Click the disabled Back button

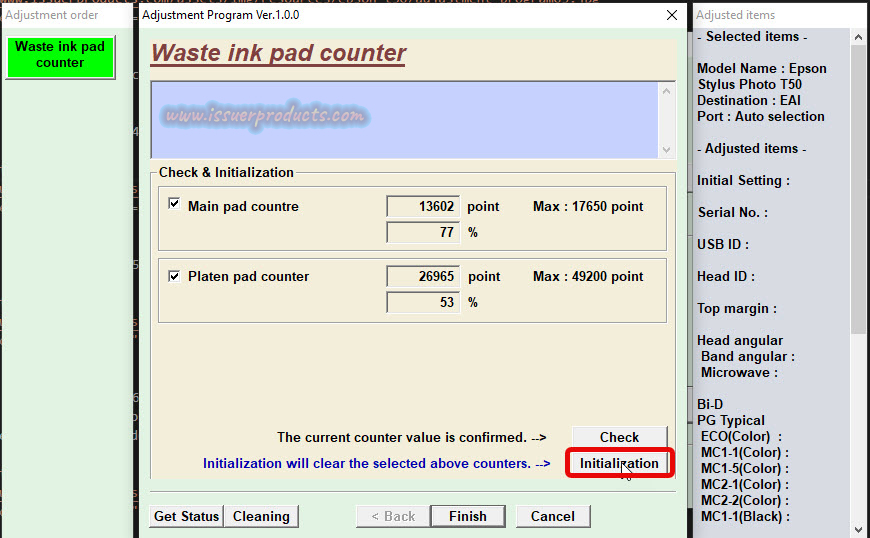(393, 516)
